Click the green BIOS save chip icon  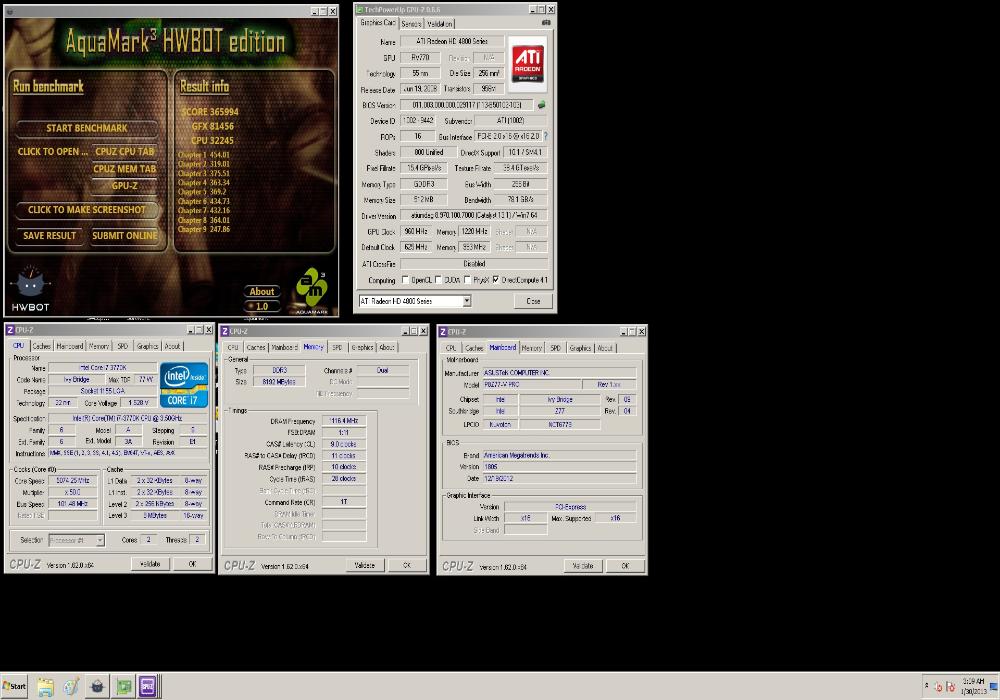(541, 105)
